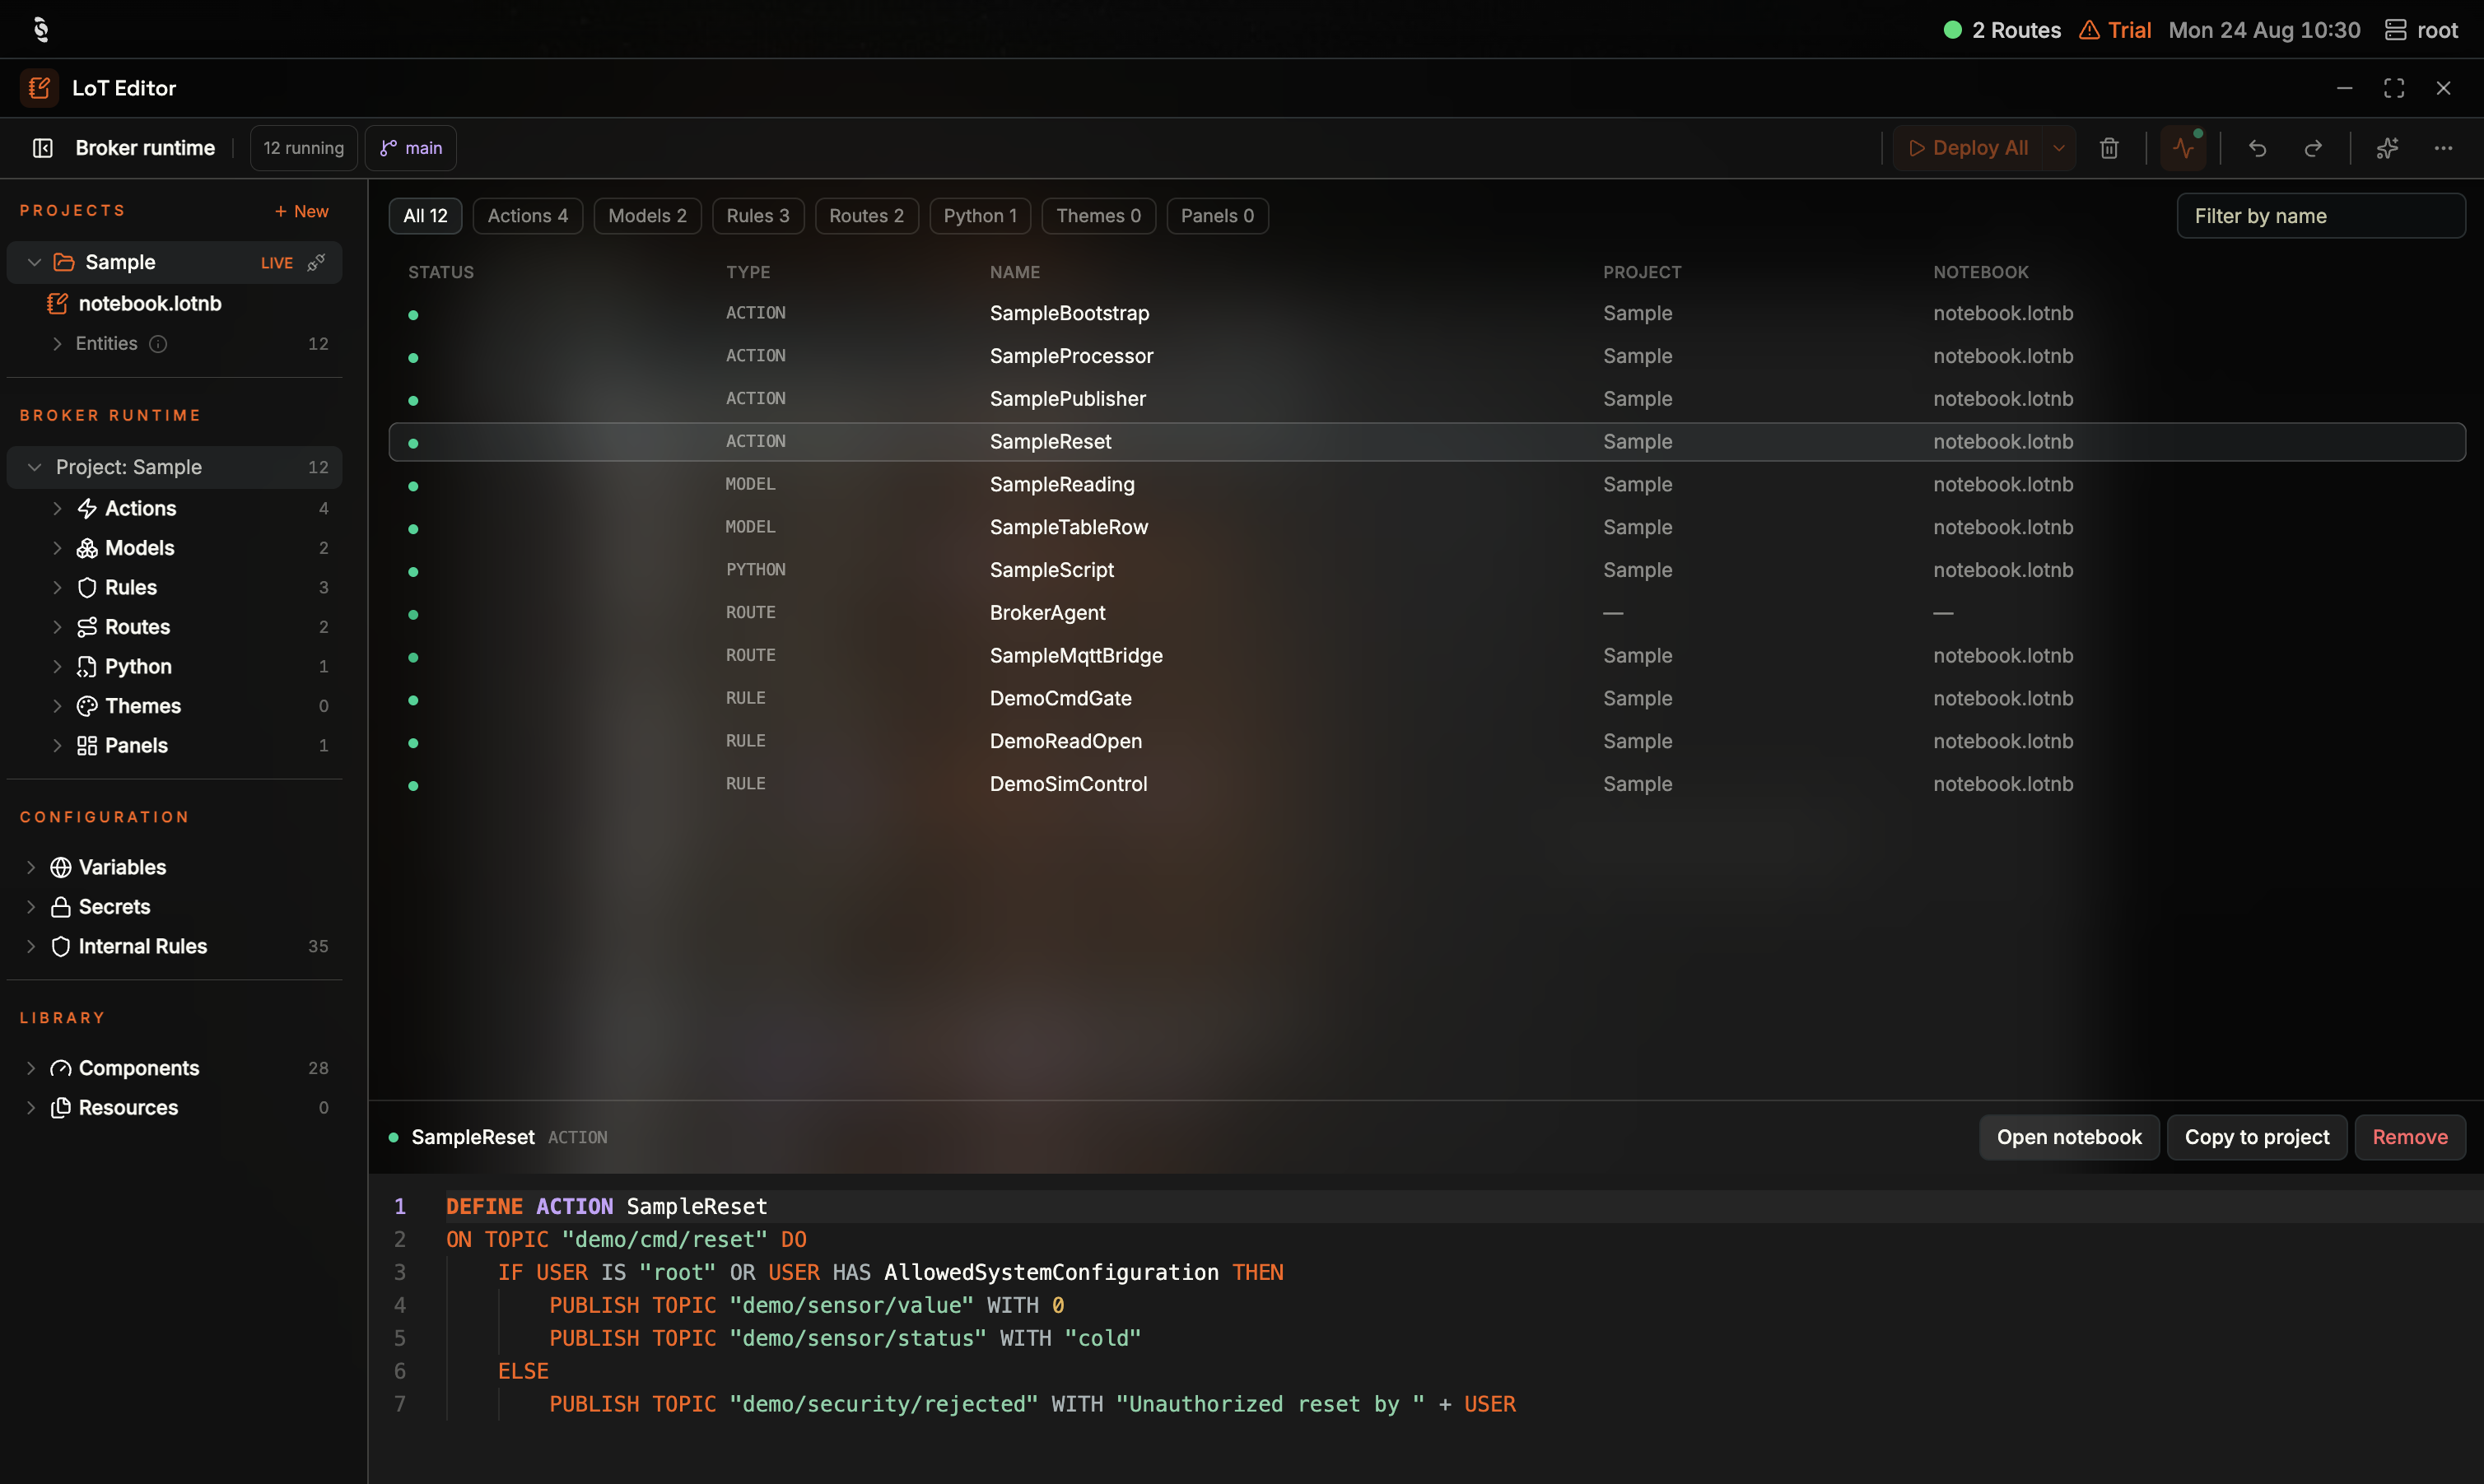Image resolution: width=2484 pixels, height=1484 pixels.
Task: Filter by Rules 3 tab
Action: [x=758, y=216]
